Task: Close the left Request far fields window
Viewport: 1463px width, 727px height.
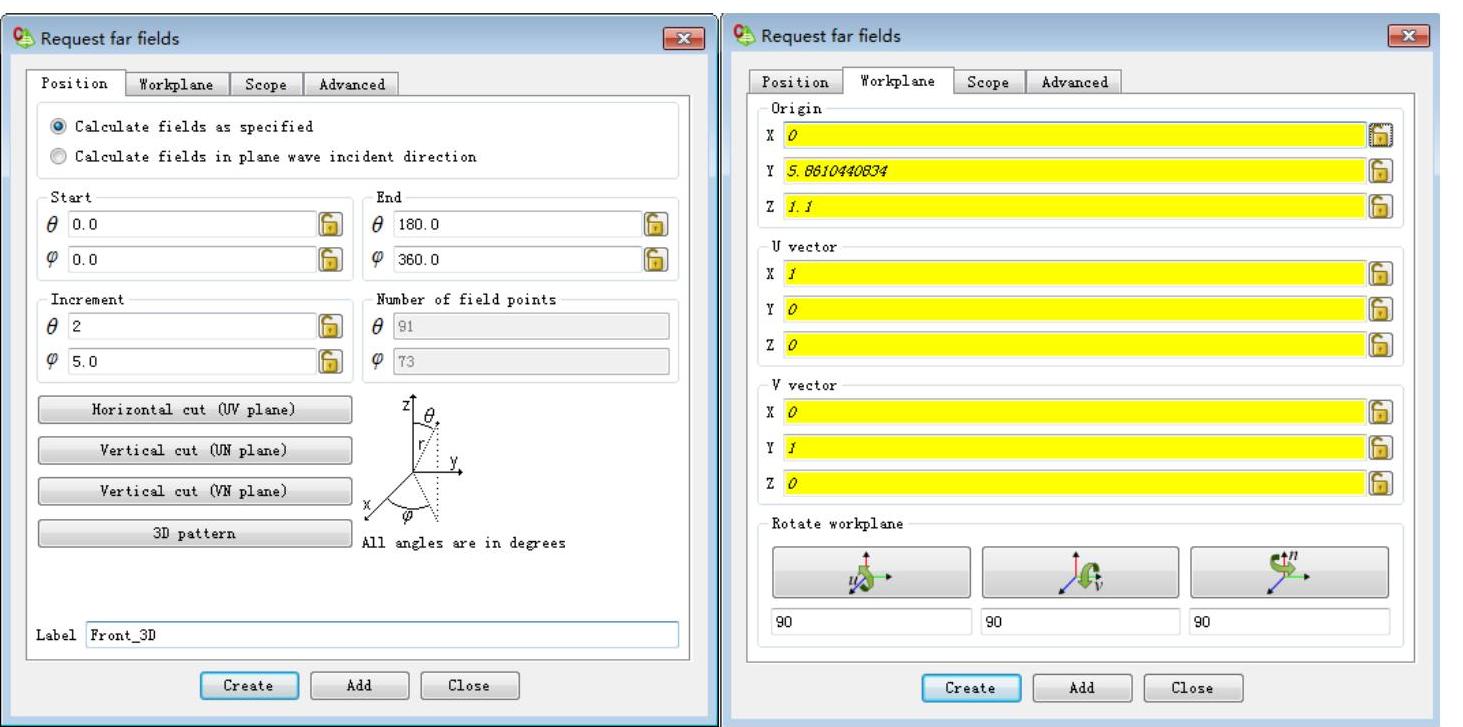Action: point(684,39)
